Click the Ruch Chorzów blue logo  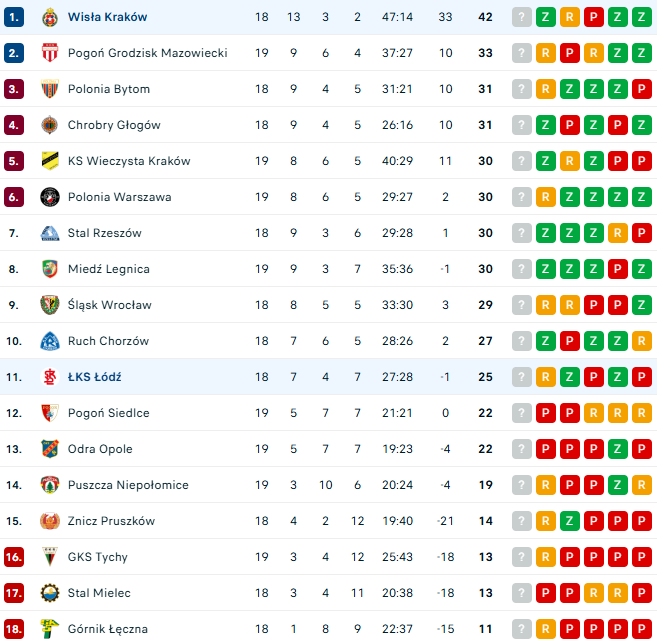pyautogui.click(x=50, y=341)
